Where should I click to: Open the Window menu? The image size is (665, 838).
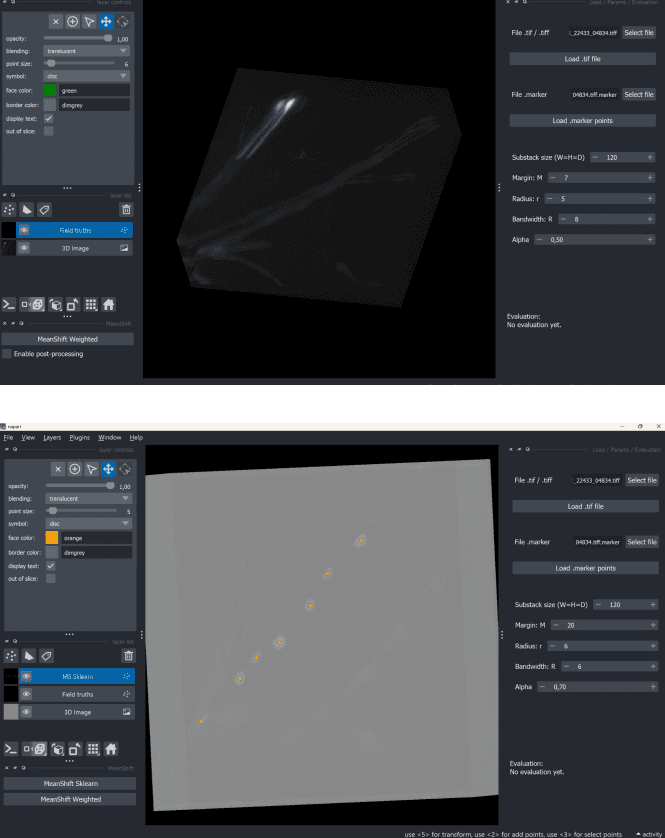click(110, 437)
